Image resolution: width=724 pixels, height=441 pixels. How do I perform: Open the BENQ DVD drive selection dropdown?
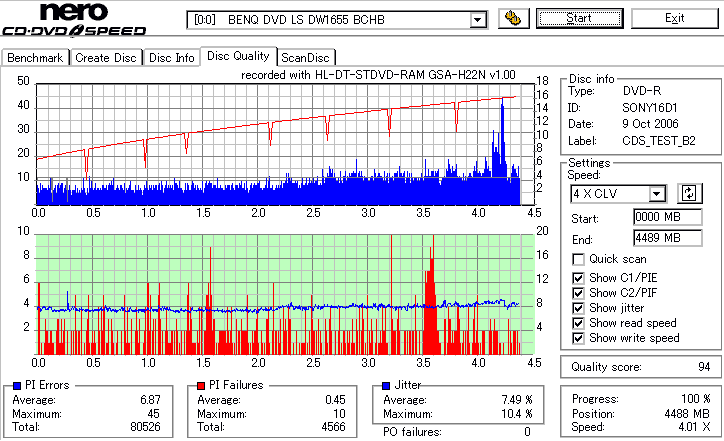tap(477, 20)
